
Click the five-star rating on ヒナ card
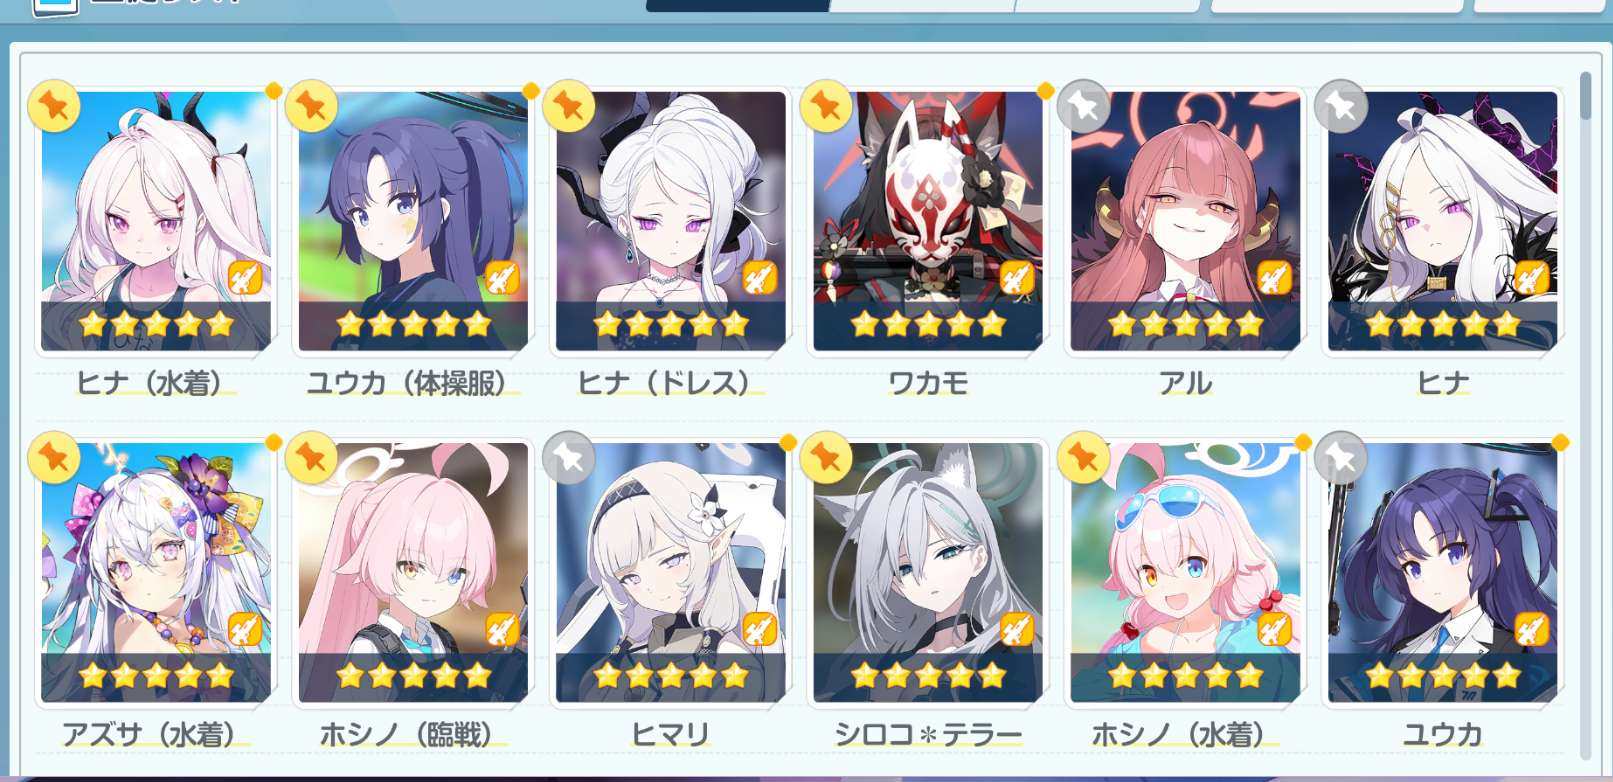(x=1442, y=324)
